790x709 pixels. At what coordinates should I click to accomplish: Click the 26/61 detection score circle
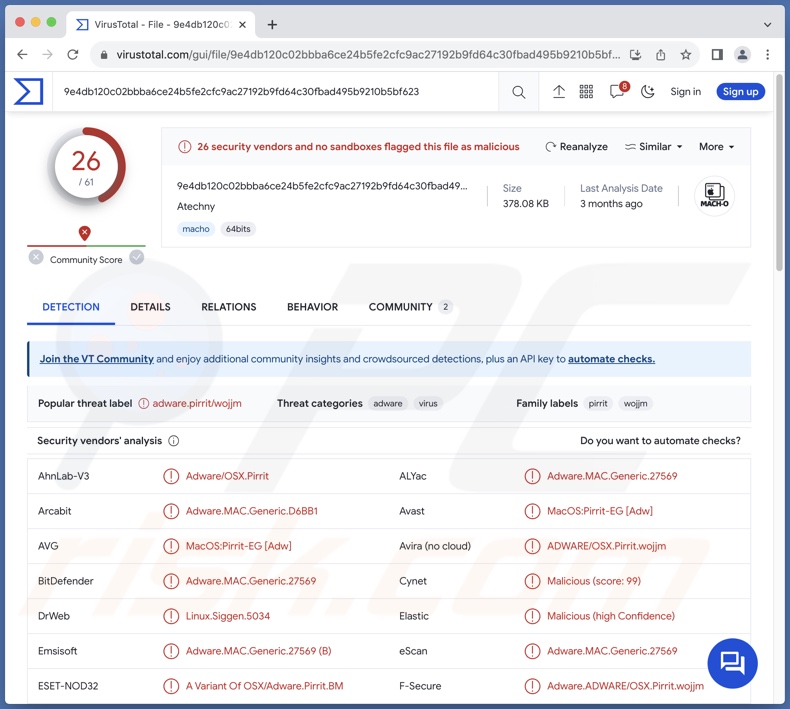(86, 167)
